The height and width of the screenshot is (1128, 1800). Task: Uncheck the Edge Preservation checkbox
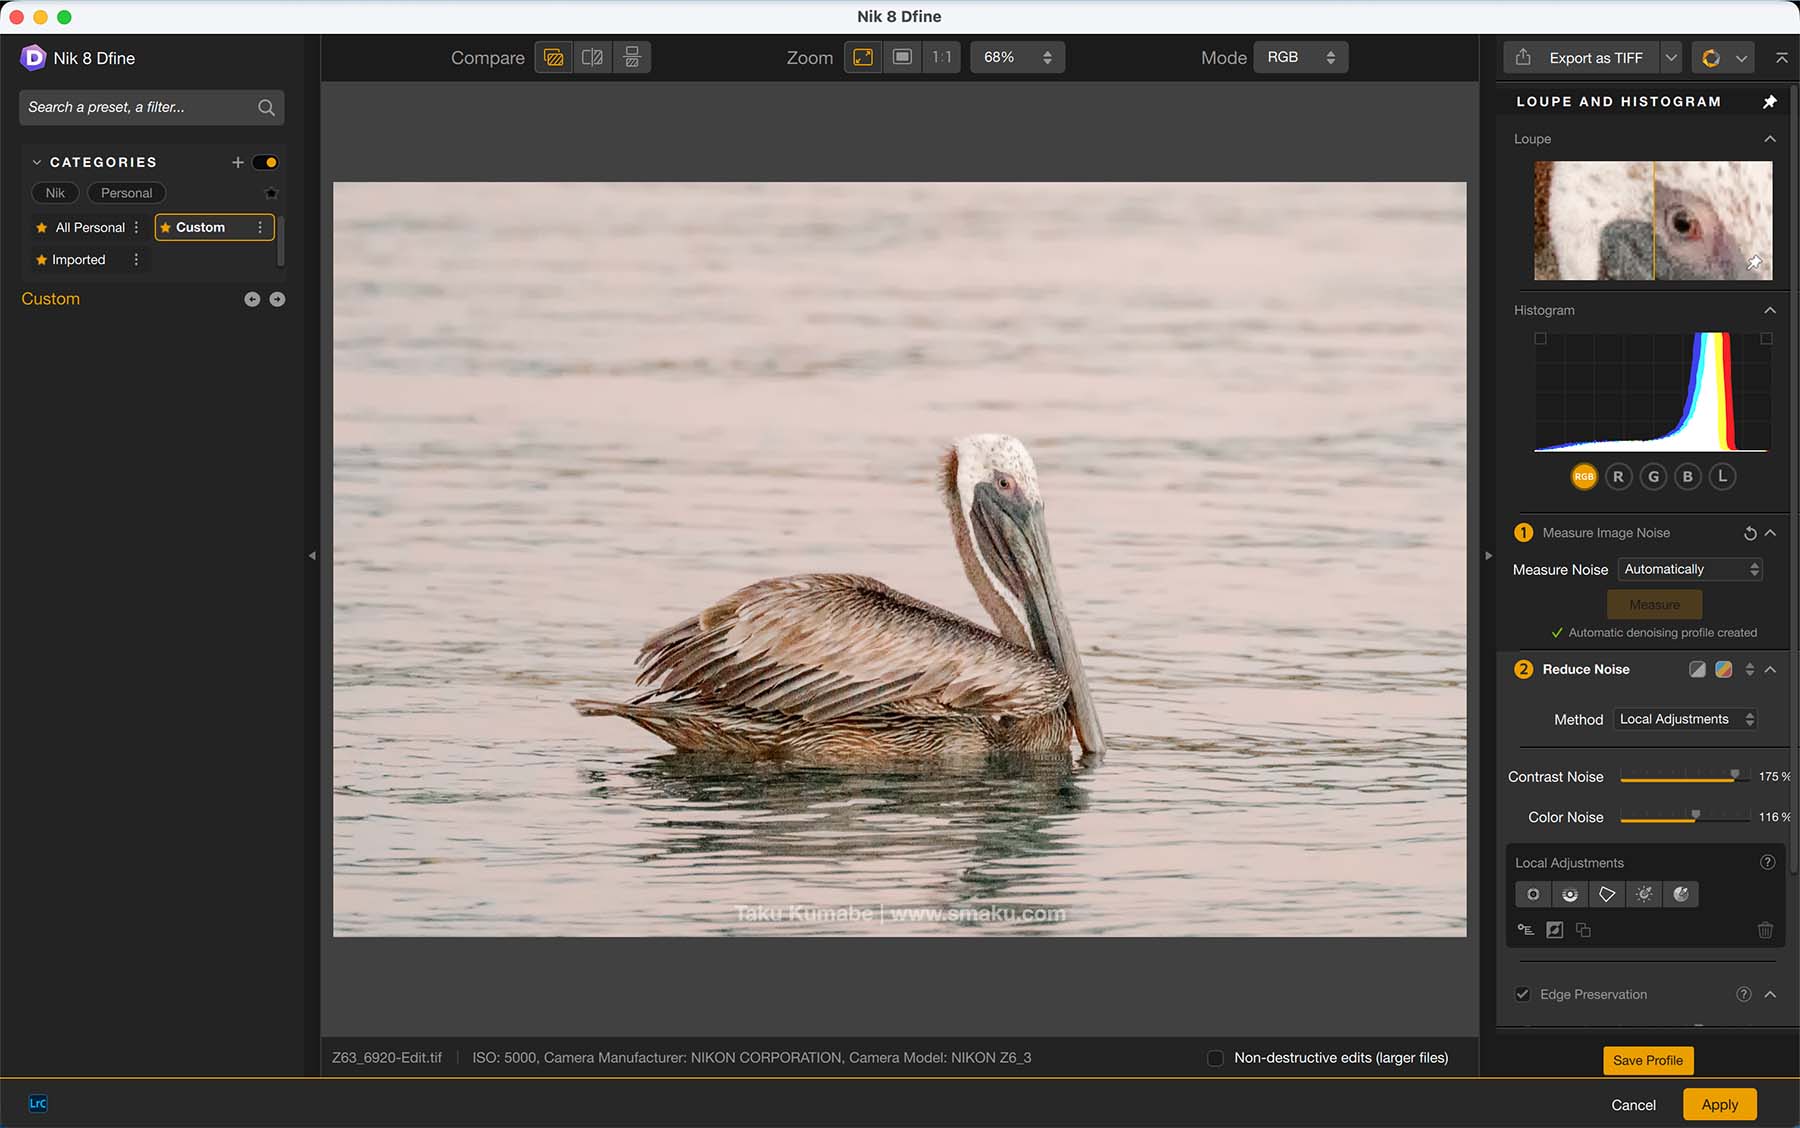point(1522,994)
